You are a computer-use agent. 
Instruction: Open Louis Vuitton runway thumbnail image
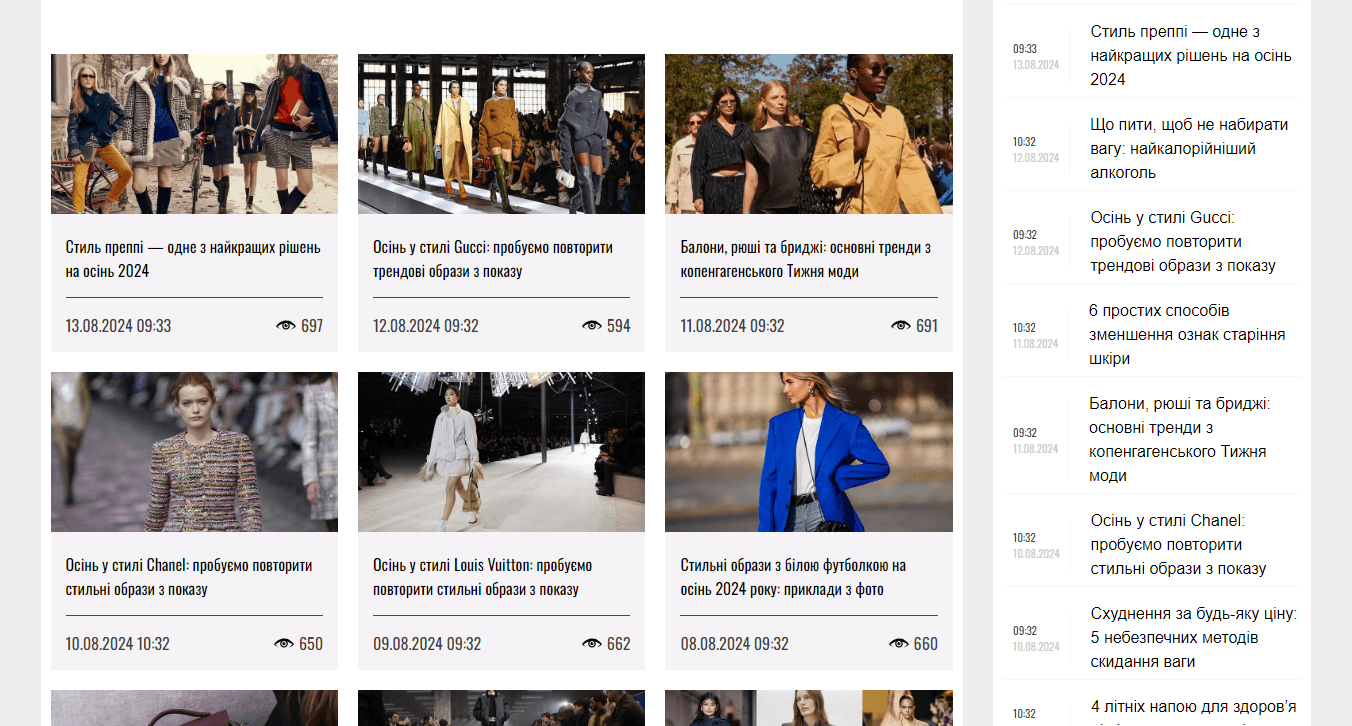[x=501, y=452]
